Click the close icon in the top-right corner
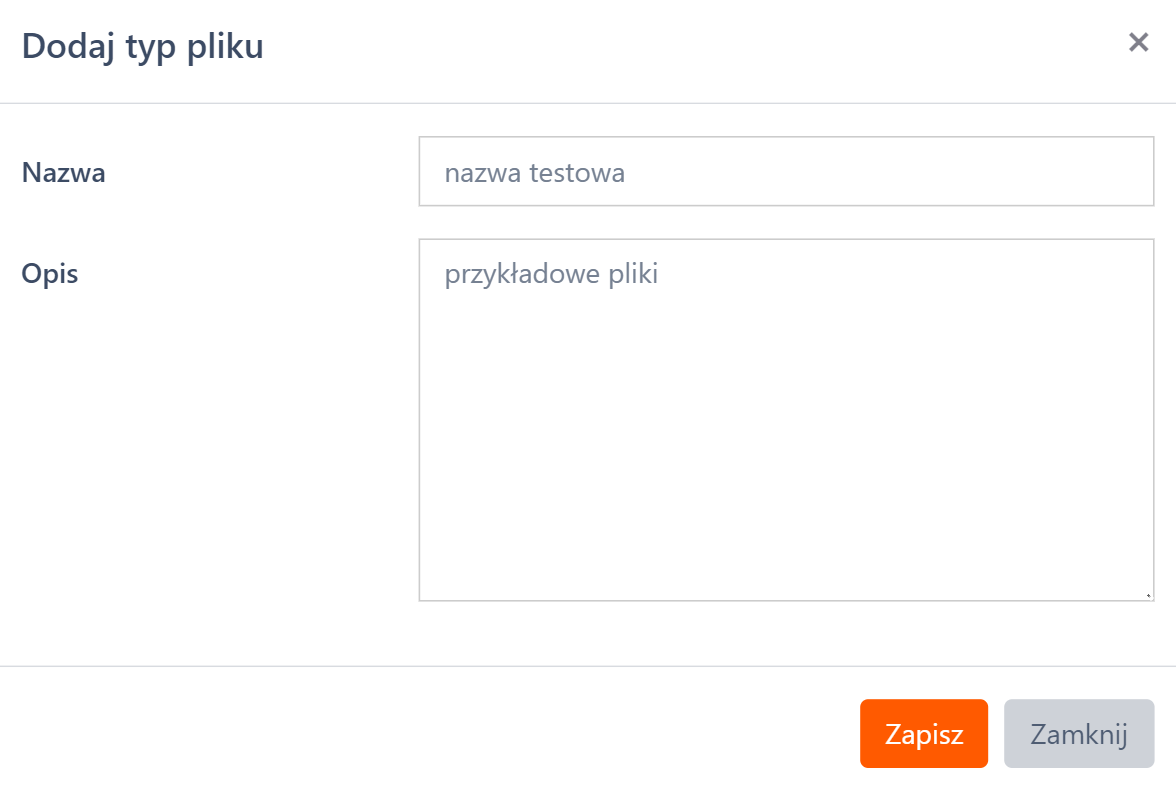 coord(1138,42)
